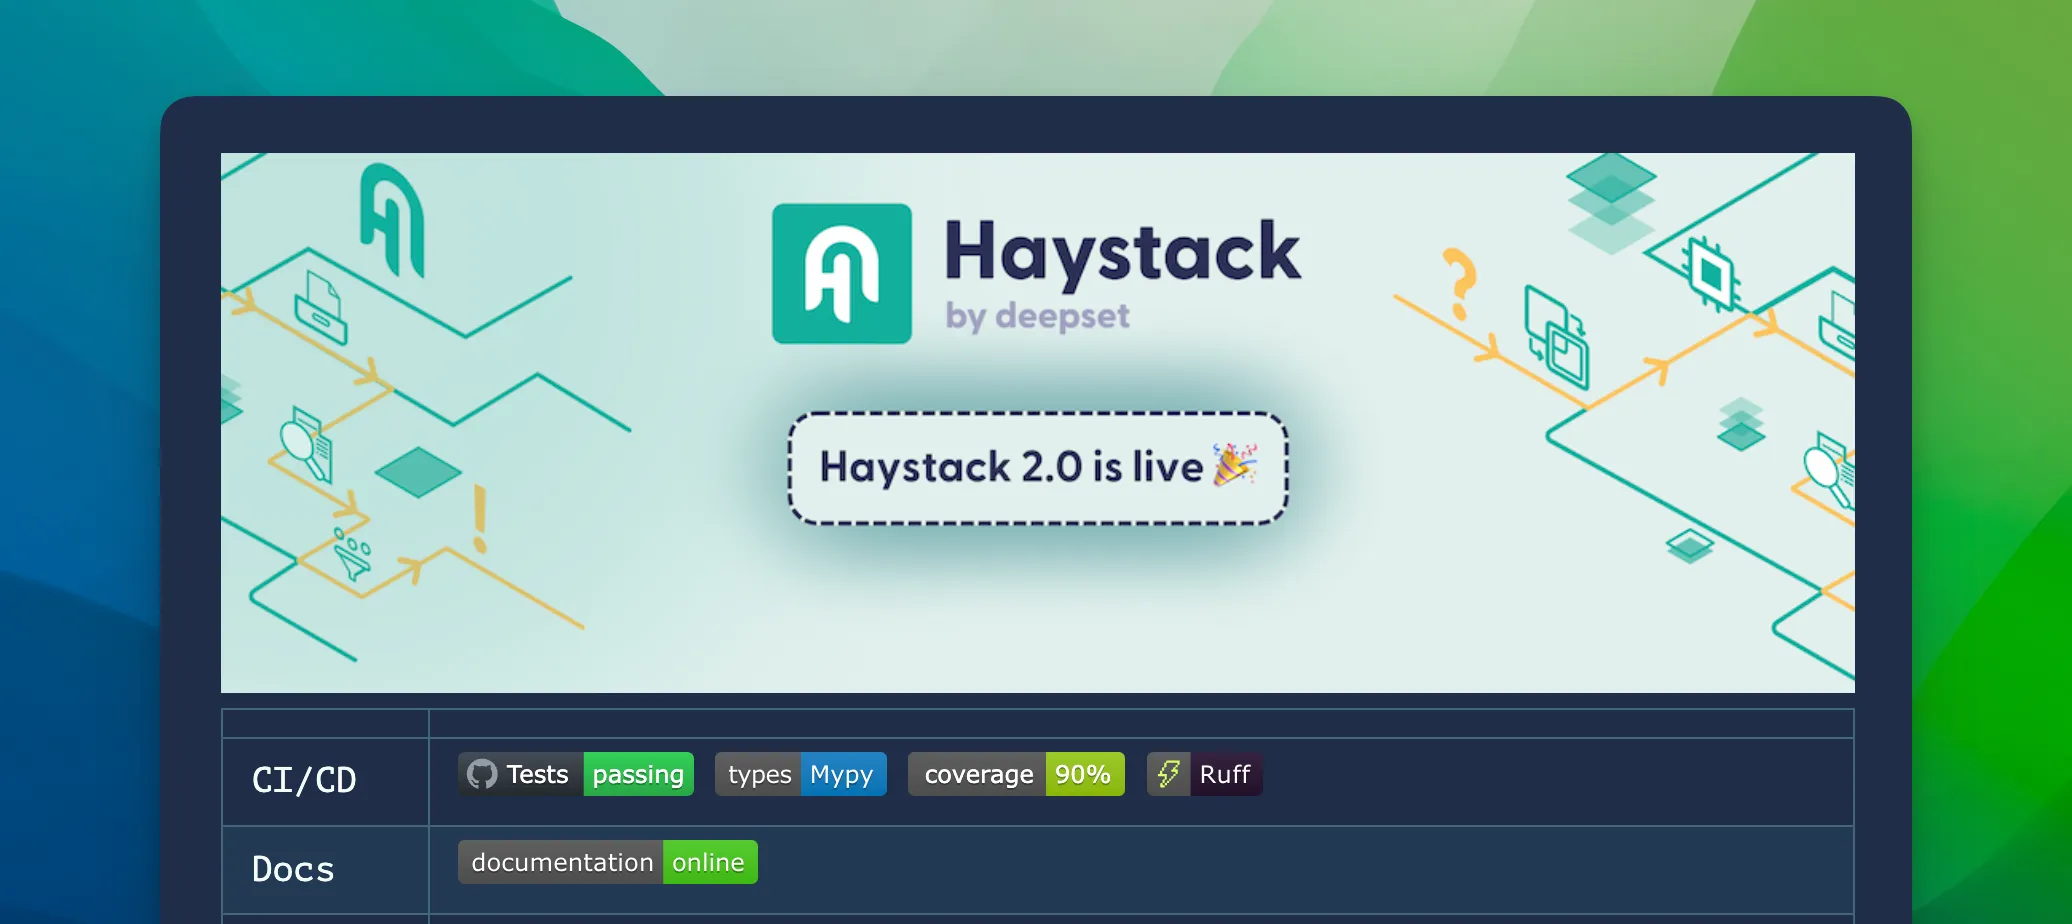Select the lightning bolt on the Ruff badge
The width and height of the screenshot is (2072, 924).
[x=1167, y=773]
